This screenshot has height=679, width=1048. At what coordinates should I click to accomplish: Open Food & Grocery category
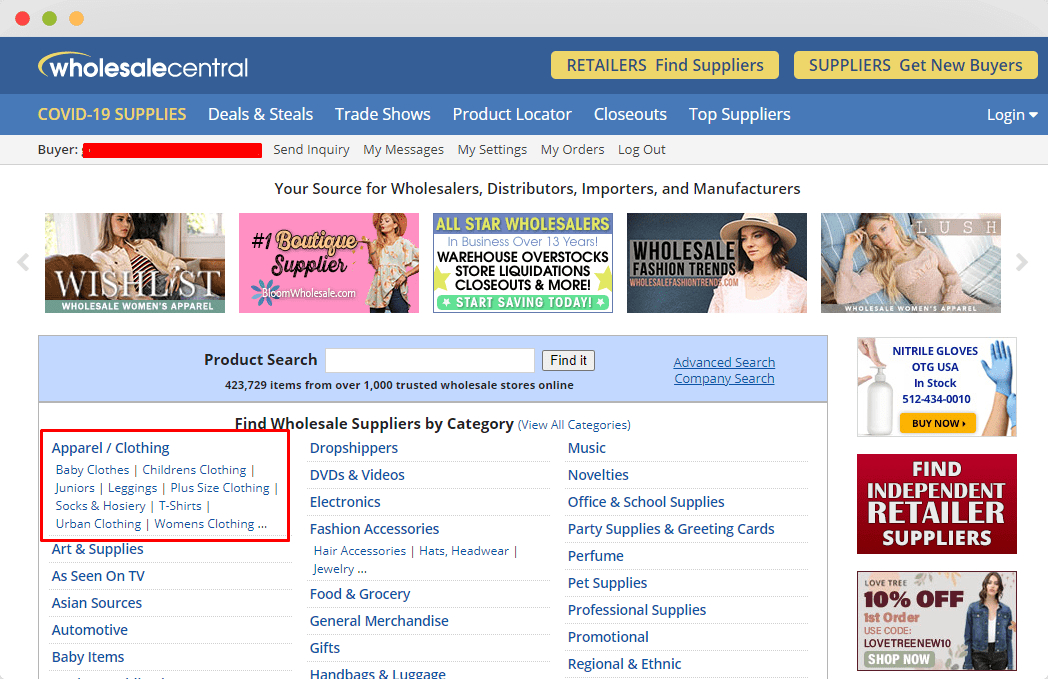pos(360,594)
